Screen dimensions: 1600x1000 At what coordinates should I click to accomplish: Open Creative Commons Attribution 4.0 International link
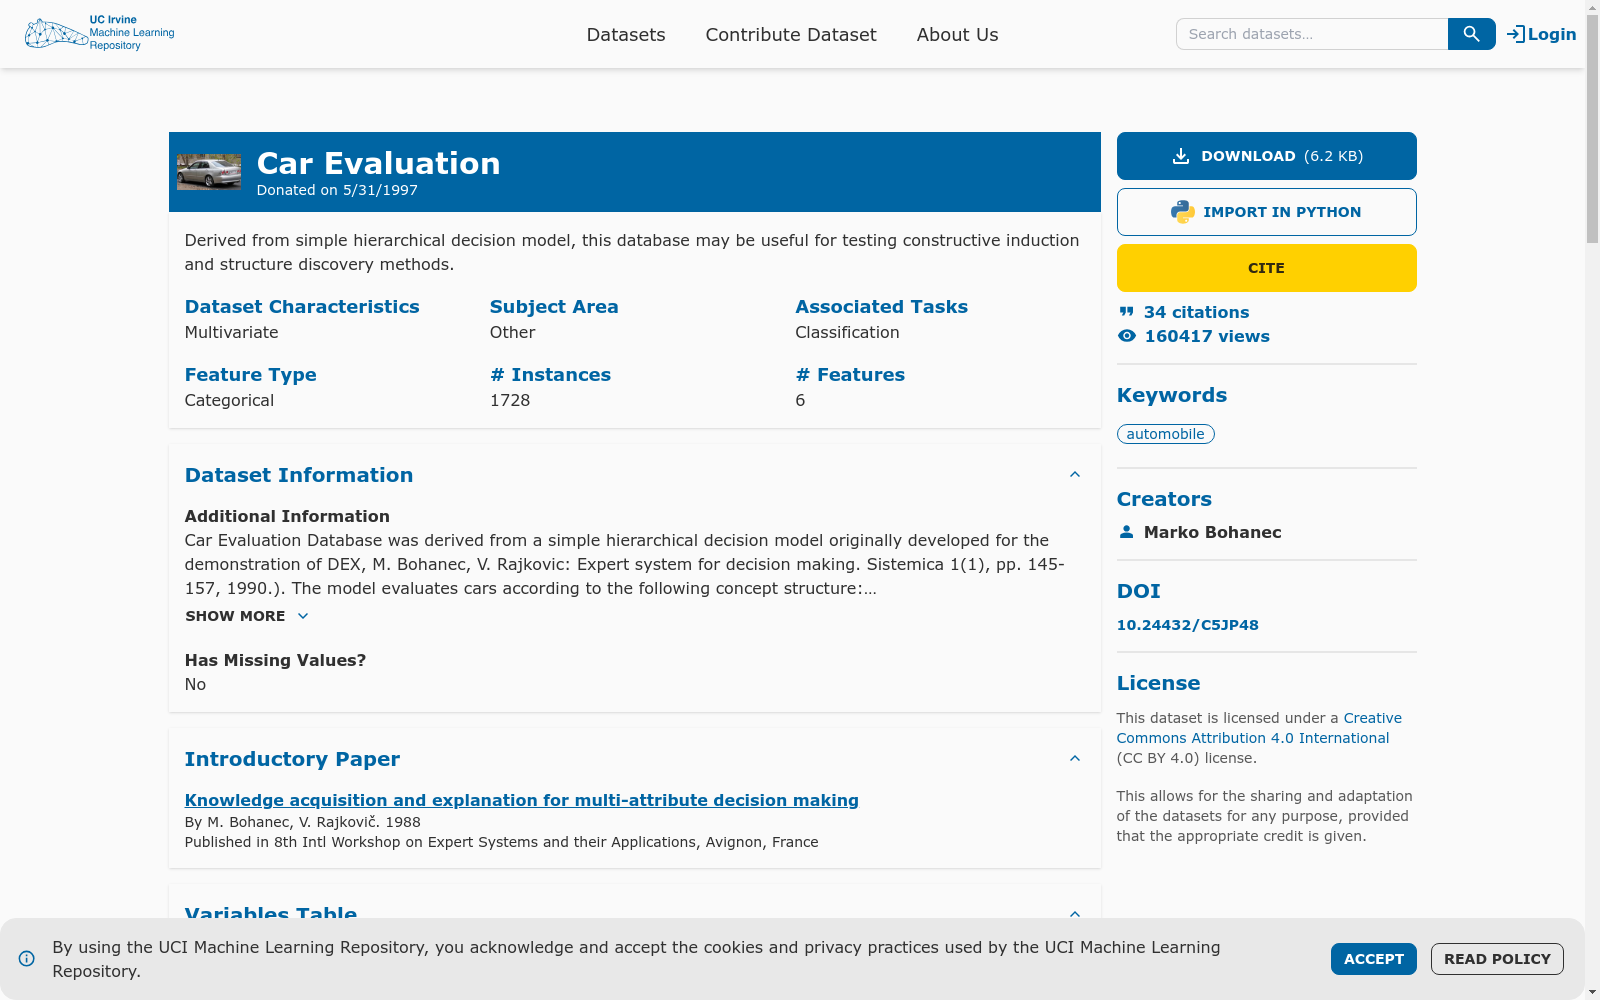point(1259,728)
